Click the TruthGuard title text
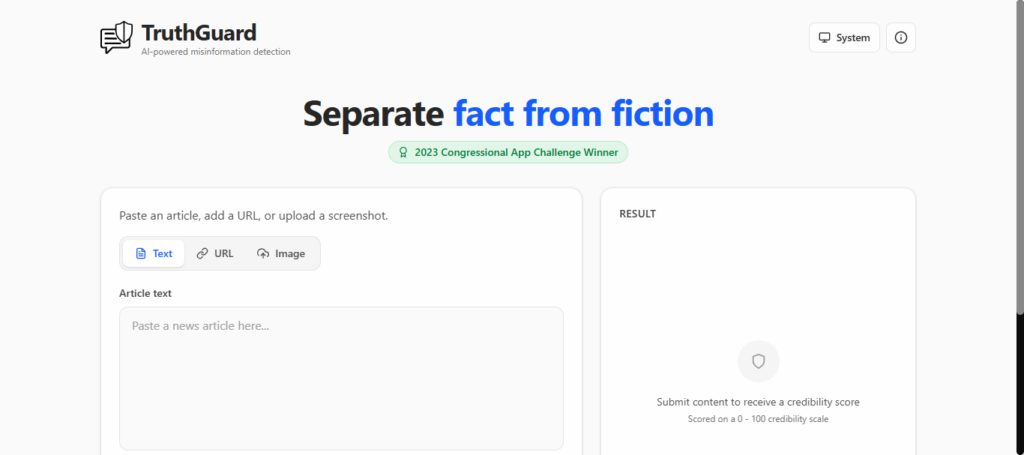Screen dimensions: 1024x455 (x=199, y=33)
